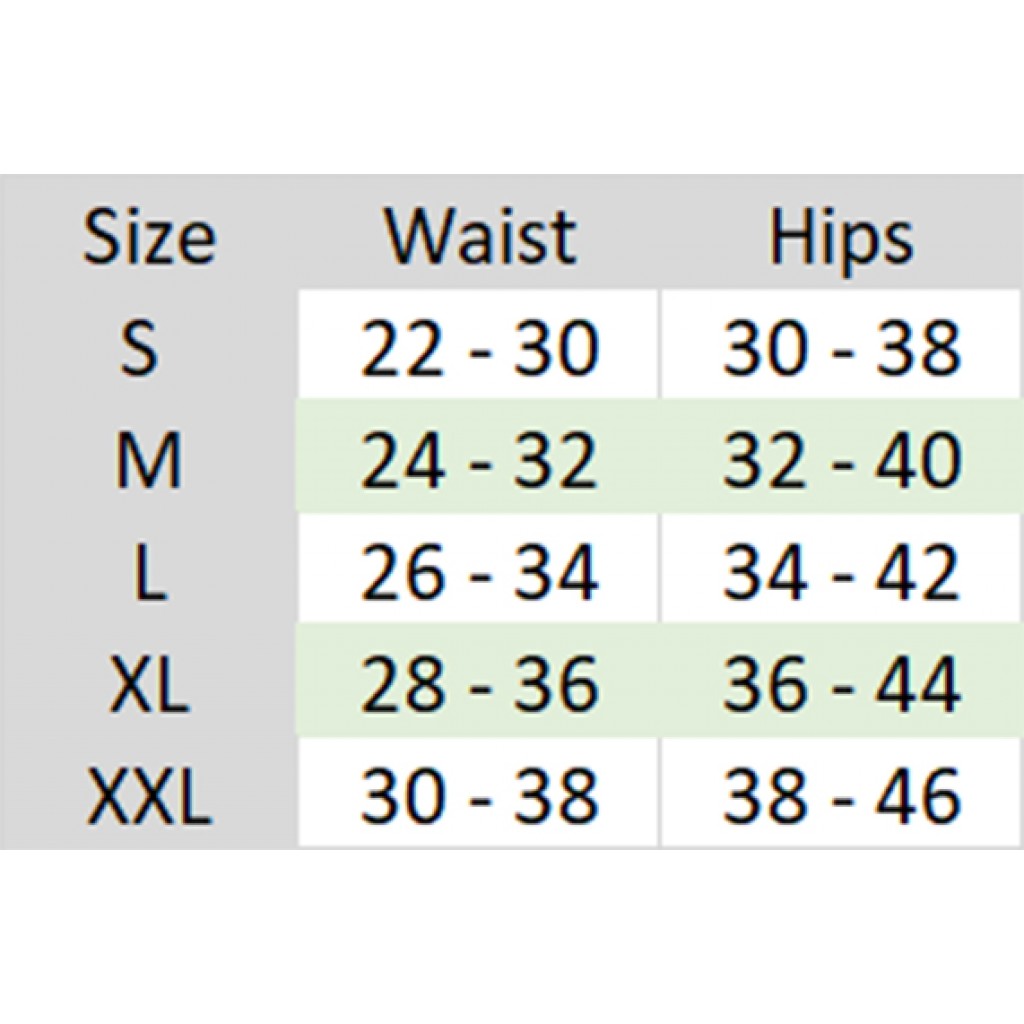Click the Size column header
This screenshot has height=1024, width=1024.
coord(148,238)
